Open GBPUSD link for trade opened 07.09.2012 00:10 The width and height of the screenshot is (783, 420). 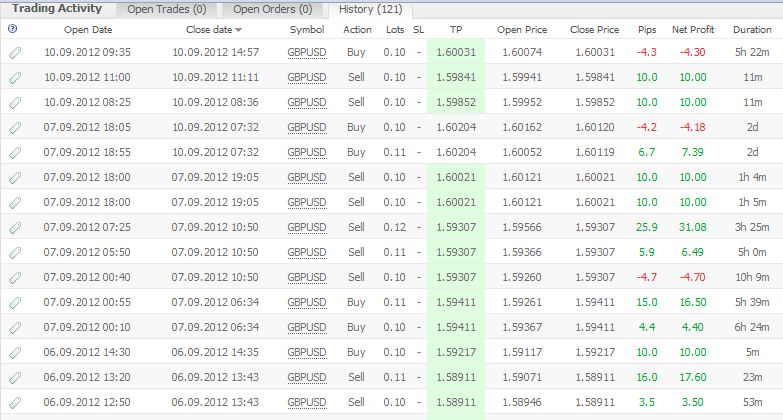click(307, 327)
